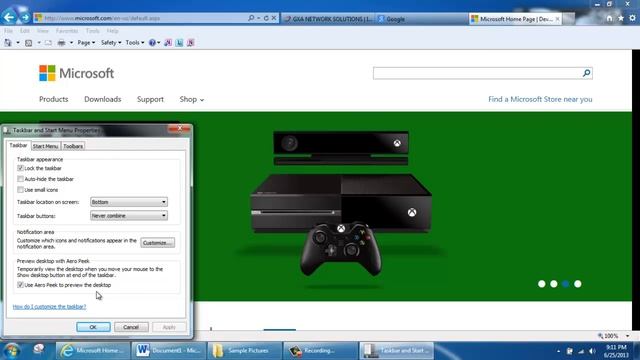Click the blue Help question mark icon
Image resolution: width=640 pixels, height=360 pixels.
(x=152, y=42)
